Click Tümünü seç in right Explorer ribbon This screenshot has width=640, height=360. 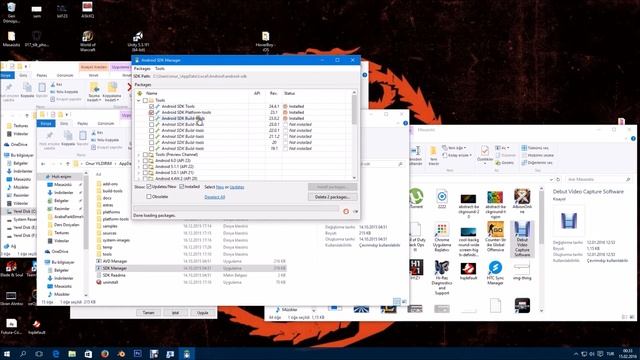click(x=535, y=148)
